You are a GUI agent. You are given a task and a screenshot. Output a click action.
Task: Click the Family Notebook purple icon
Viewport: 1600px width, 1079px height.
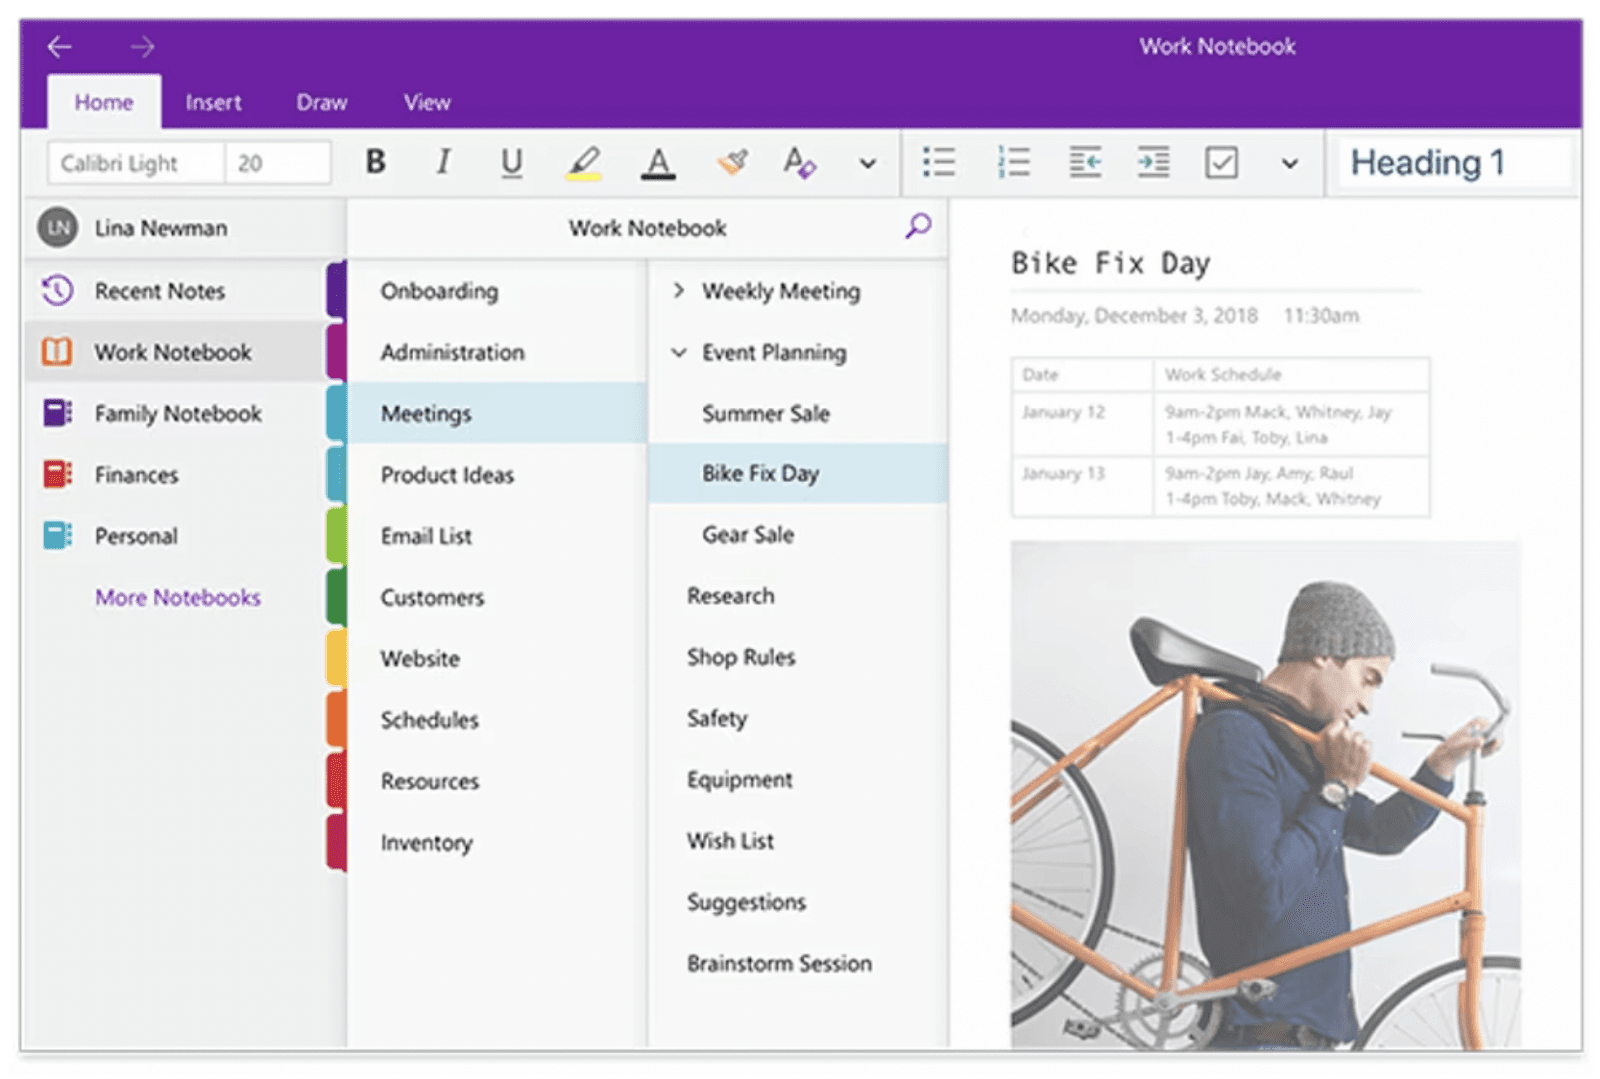pyautogui.click(x=57, y=413)
